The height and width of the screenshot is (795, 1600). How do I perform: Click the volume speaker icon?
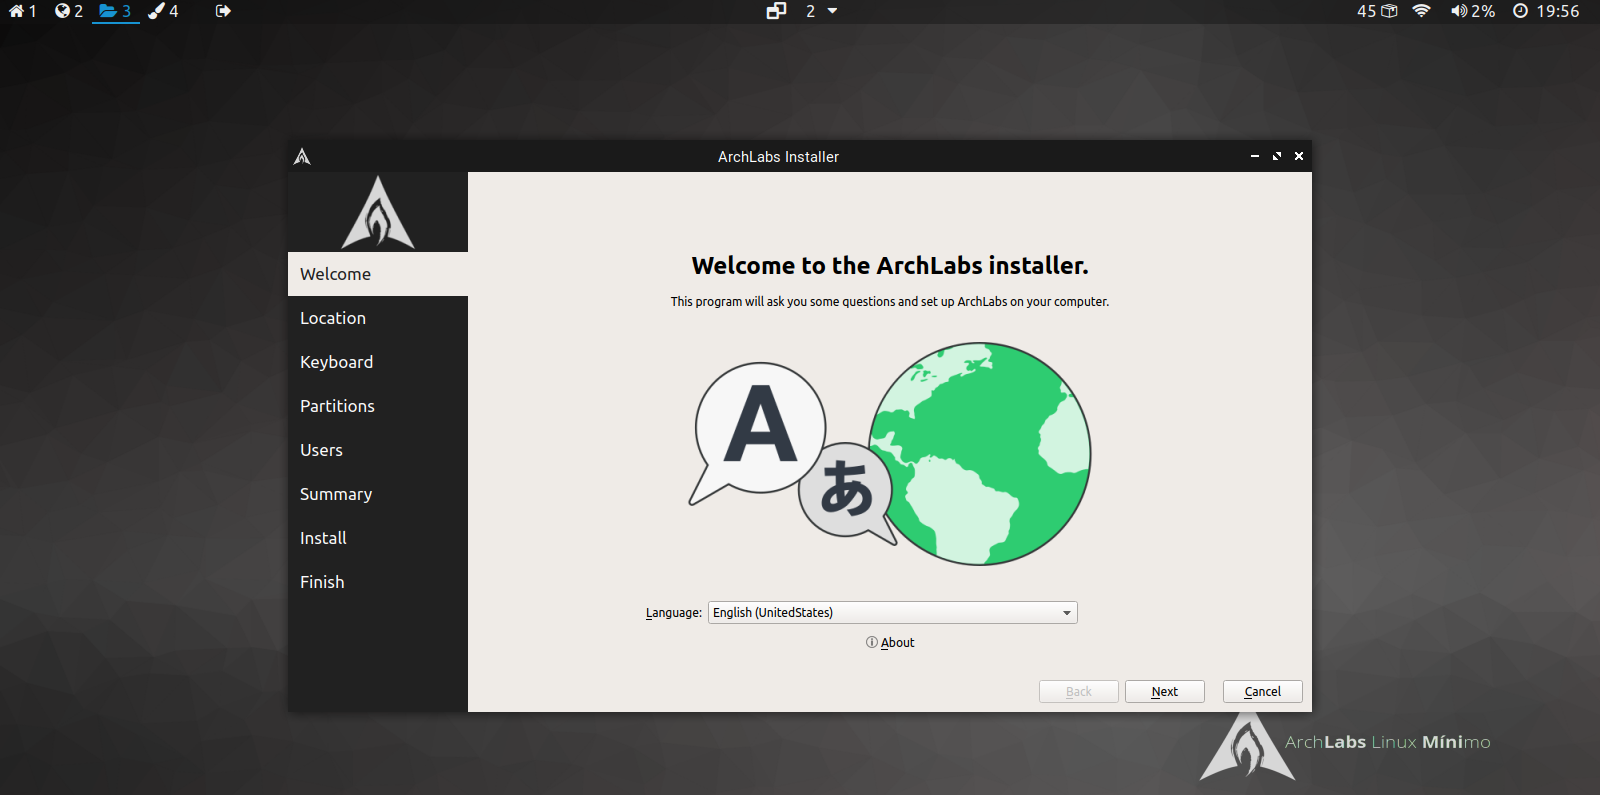(x=1459, y=11)
